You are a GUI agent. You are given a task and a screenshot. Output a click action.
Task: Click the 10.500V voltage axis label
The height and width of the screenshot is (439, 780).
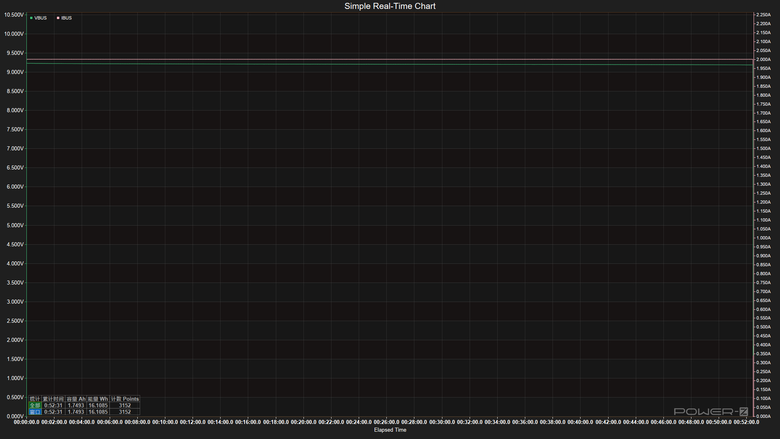[14, 15]
